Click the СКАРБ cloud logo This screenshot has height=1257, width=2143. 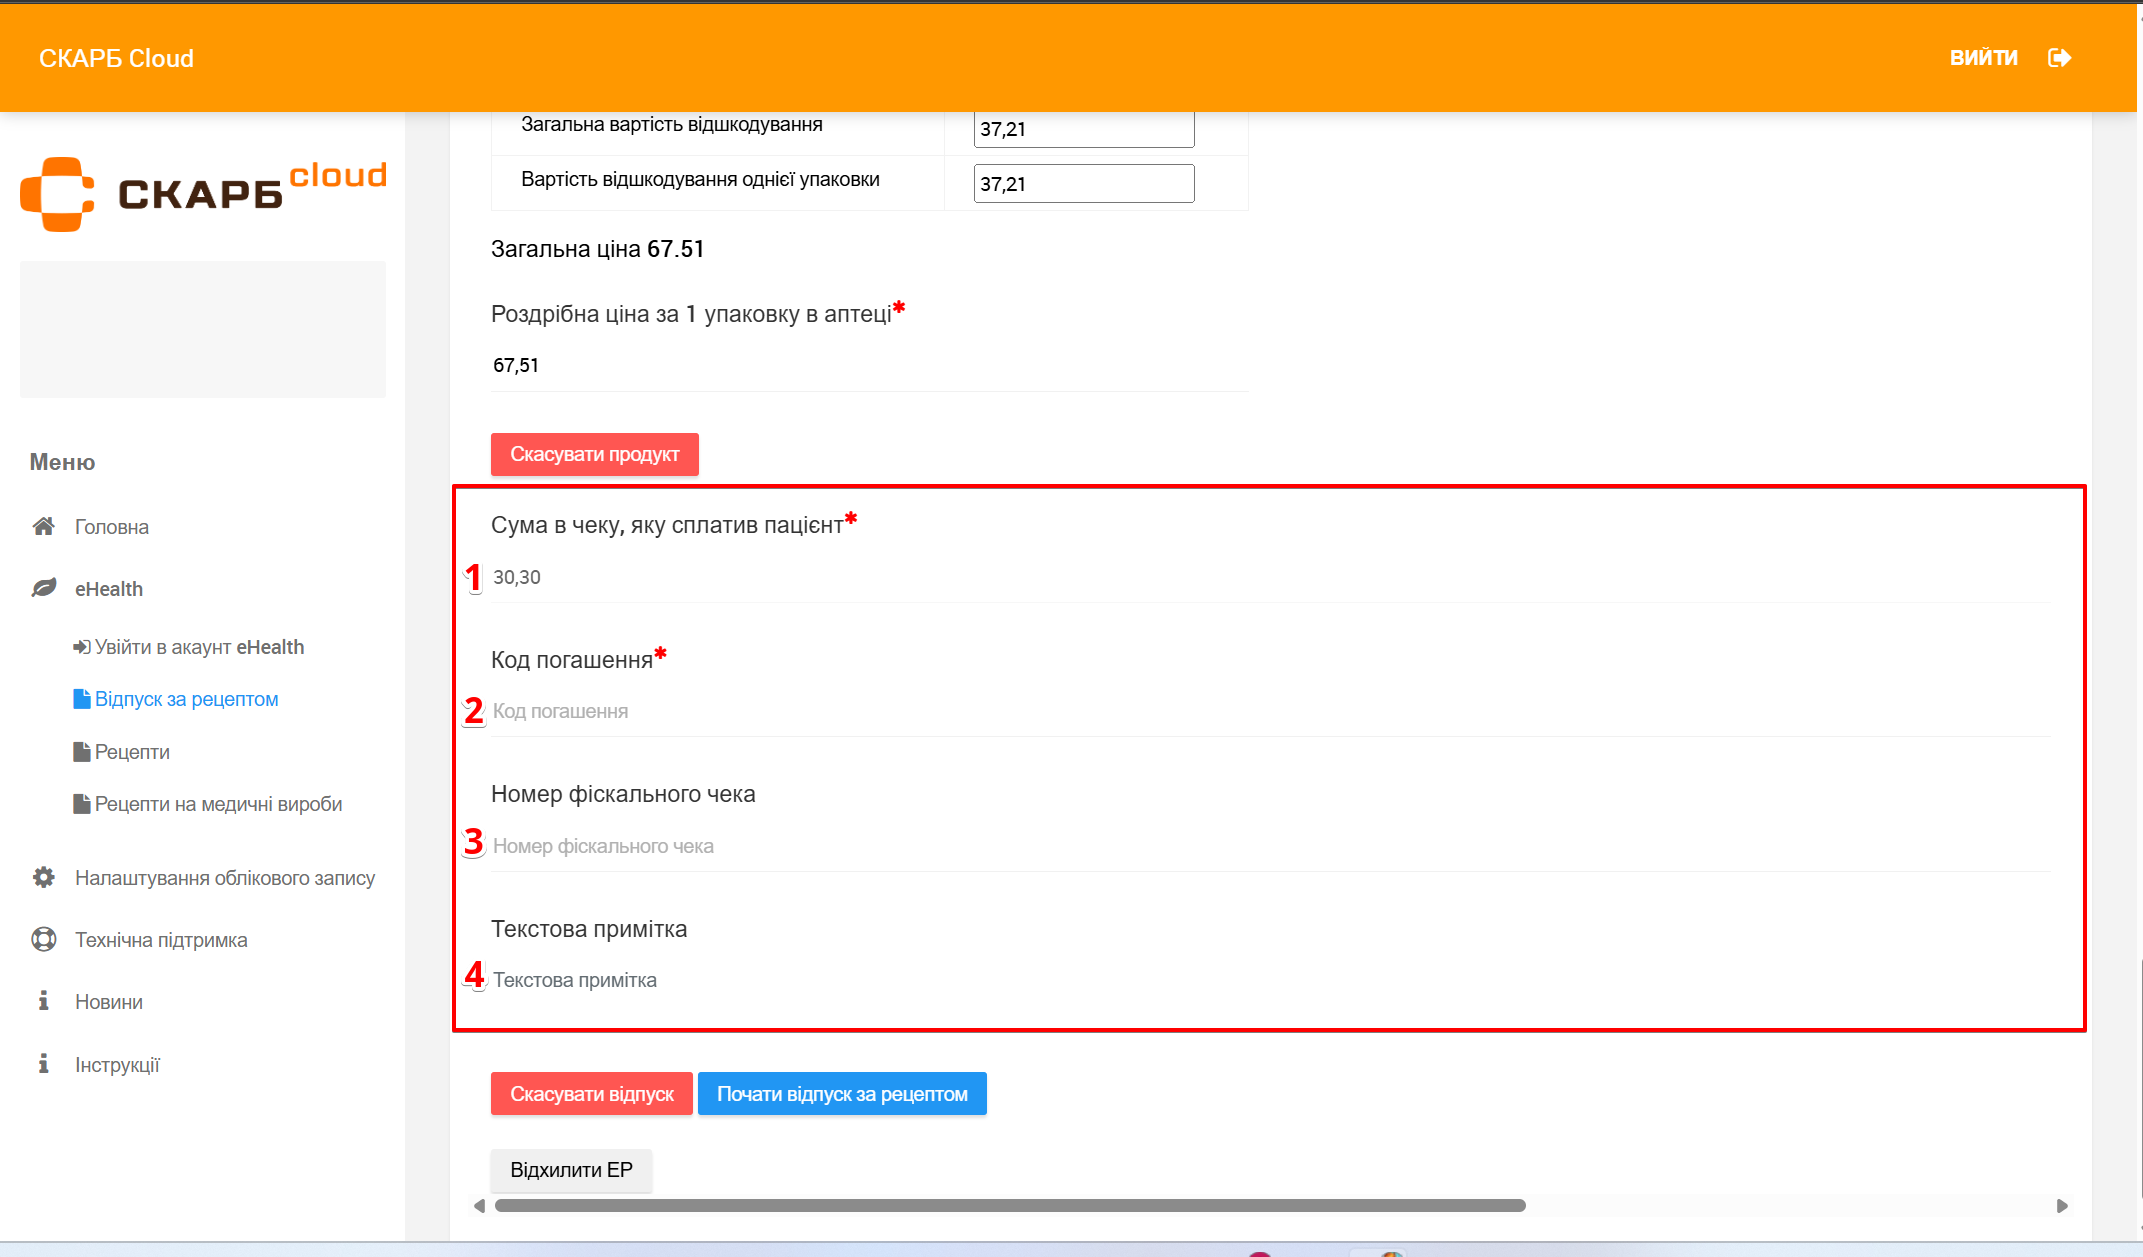tap(203, 193)
